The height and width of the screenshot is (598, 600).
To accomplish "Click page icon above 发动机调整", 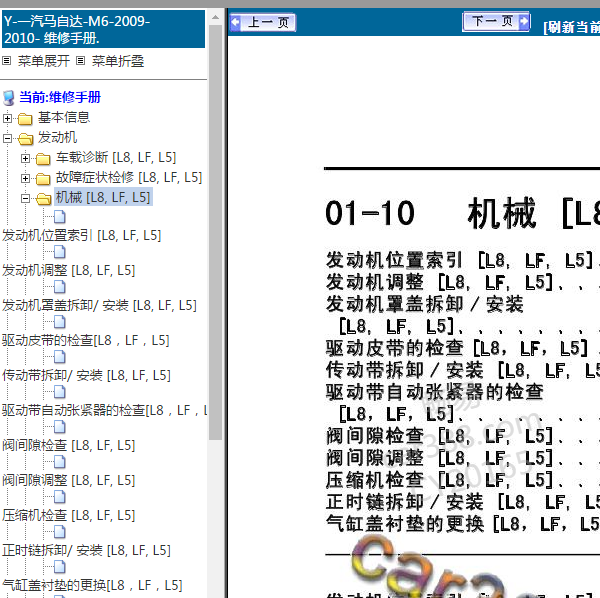I will click(59, 252).
